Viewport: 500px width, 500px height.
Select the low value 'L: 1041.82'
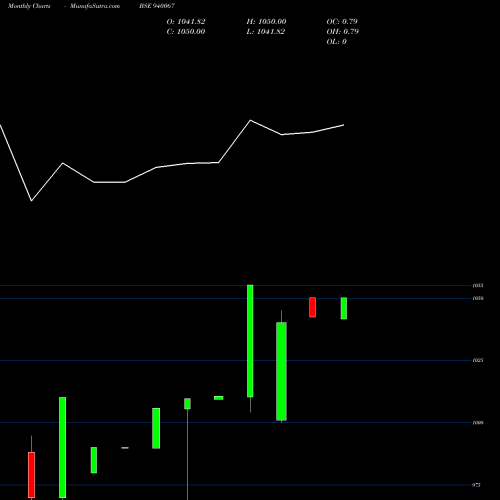point(265,32)
